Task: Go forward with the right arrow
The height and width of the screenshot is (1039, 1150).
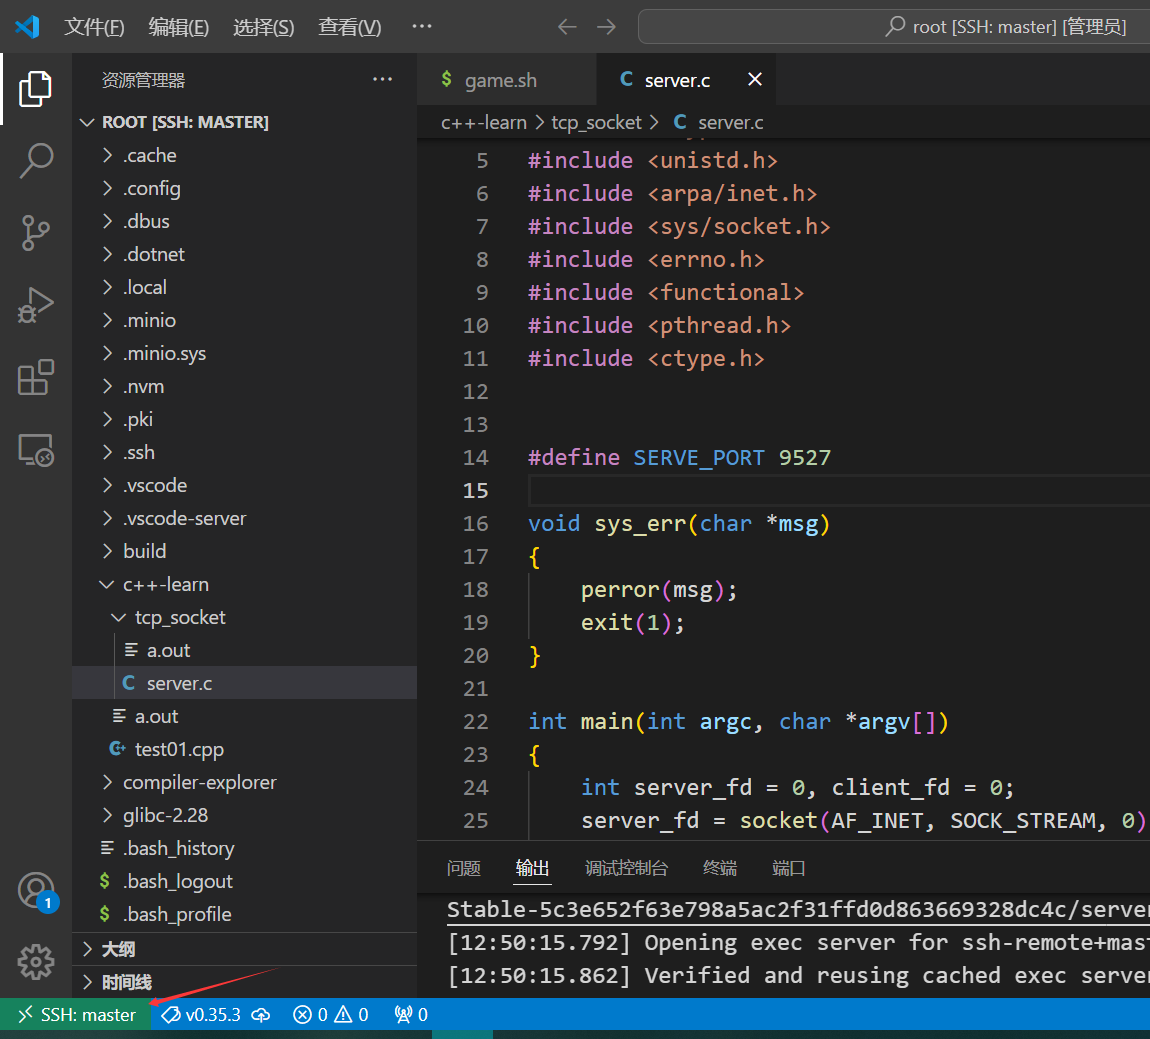Action: pyautogui.click(x=607, y=27)
